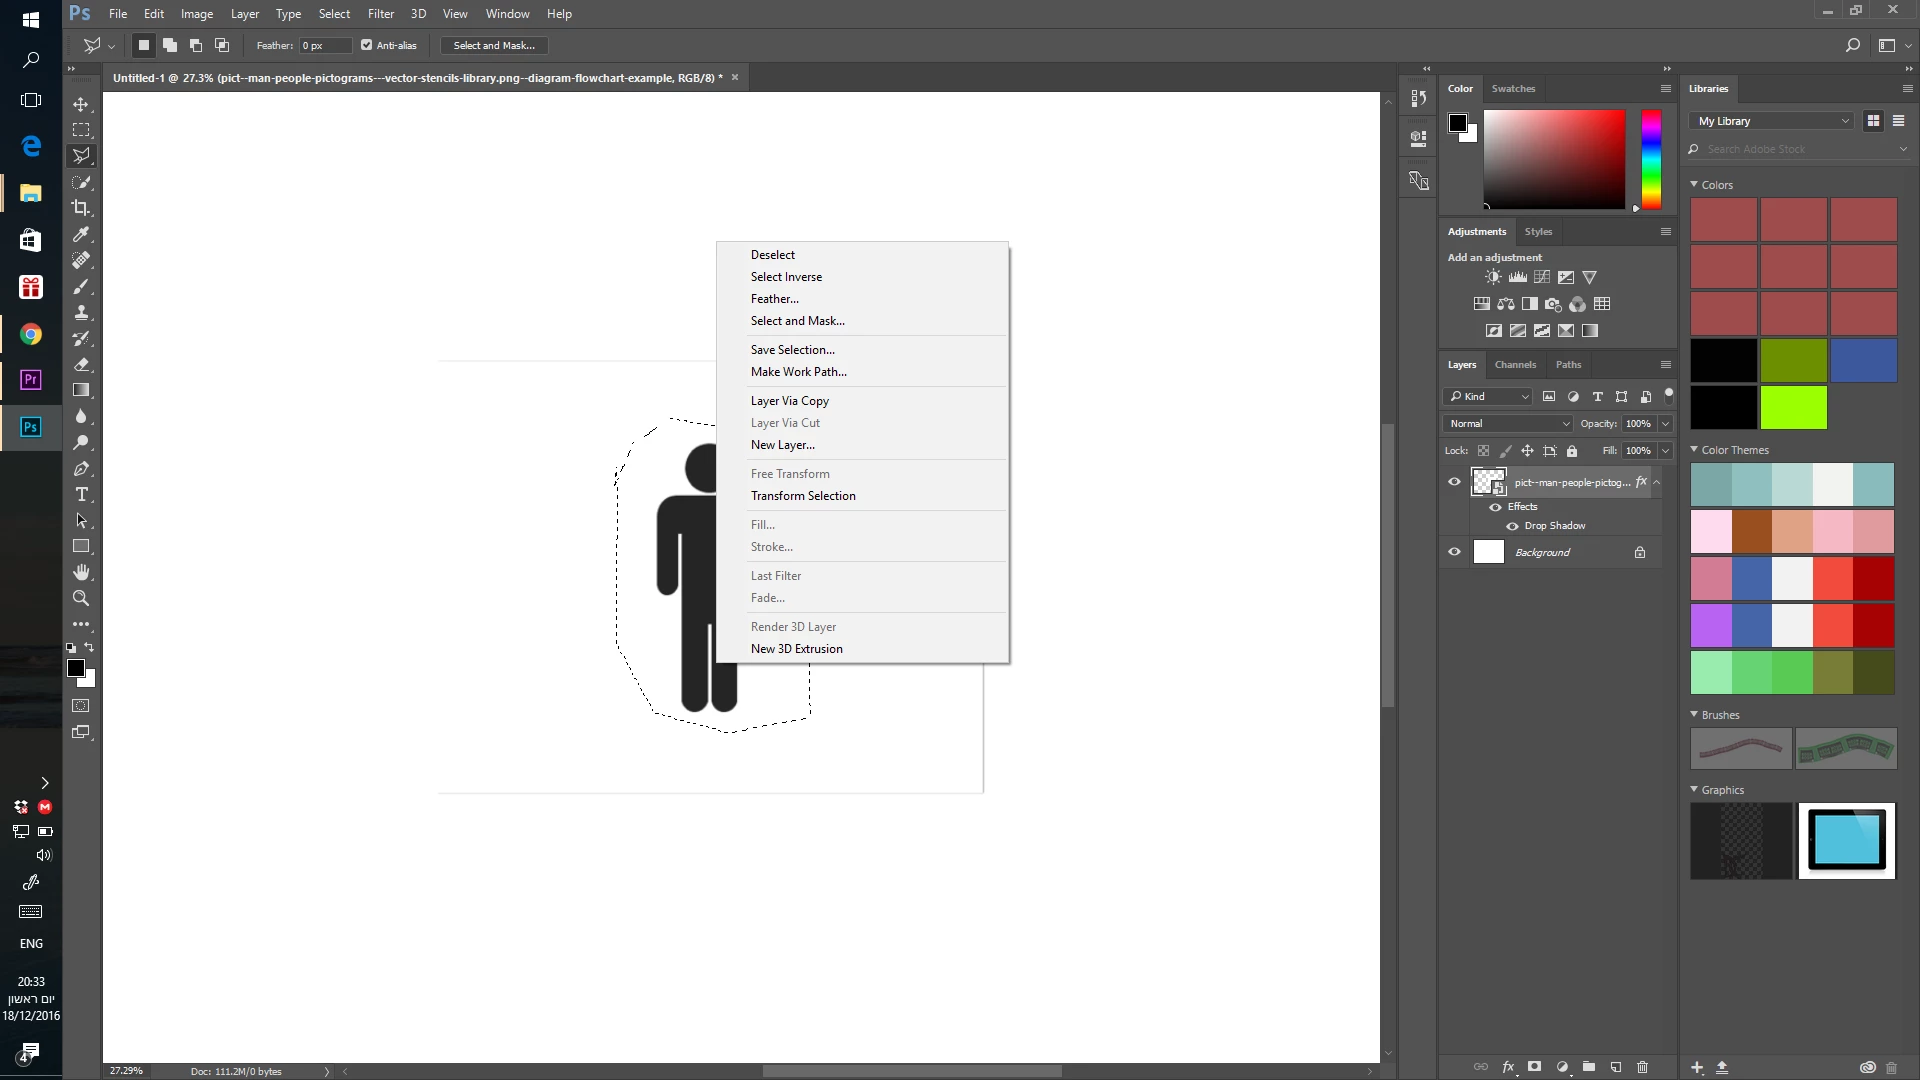Collapse the Color Themes section
The width and height of the screenshot is (1920, 1080).
1694,450
